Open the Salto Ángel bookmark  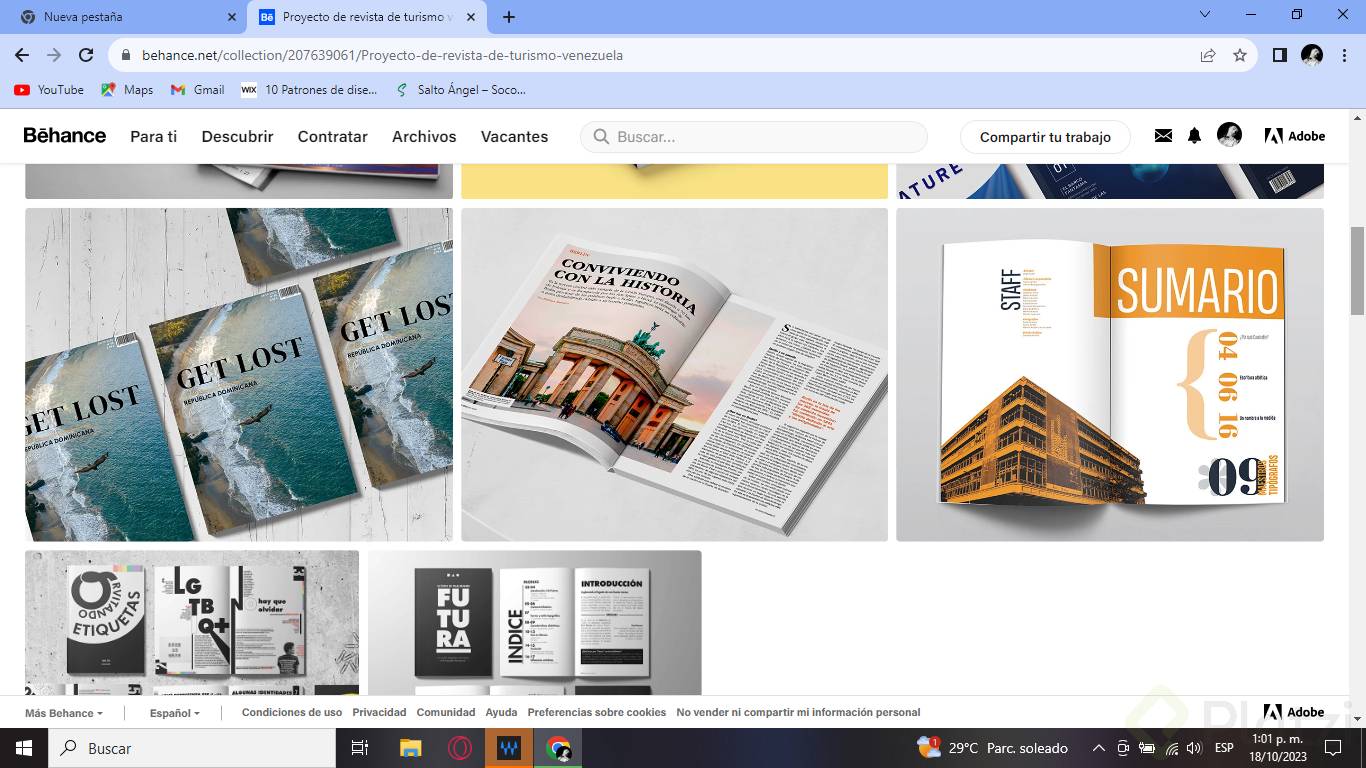[x=460, y=90]
